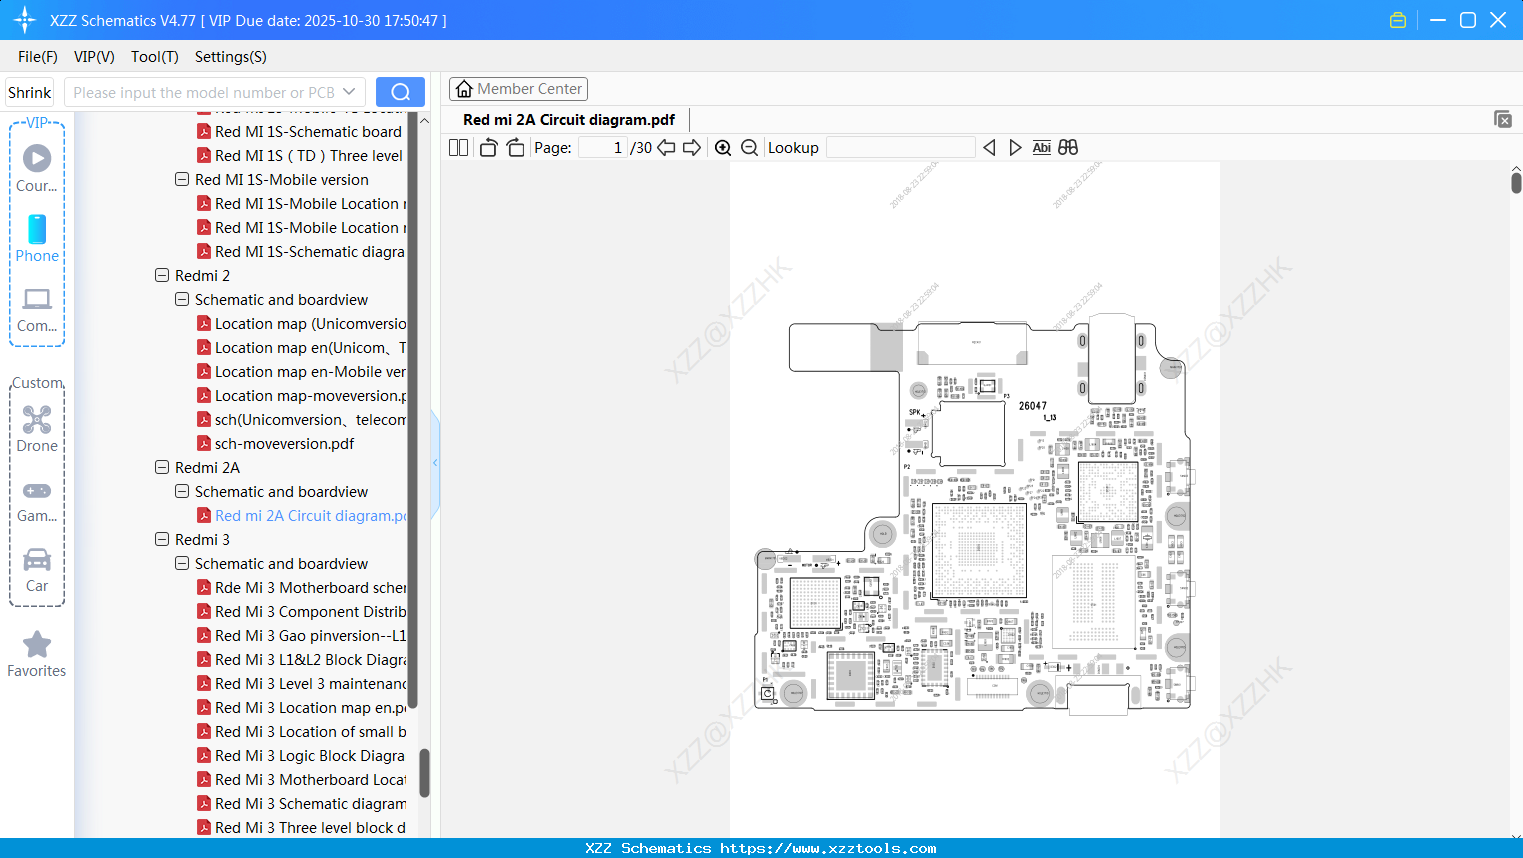Collapse the Redmi 3 Schematic and boardview group
Screen dimensions: 1523x858
182,563
